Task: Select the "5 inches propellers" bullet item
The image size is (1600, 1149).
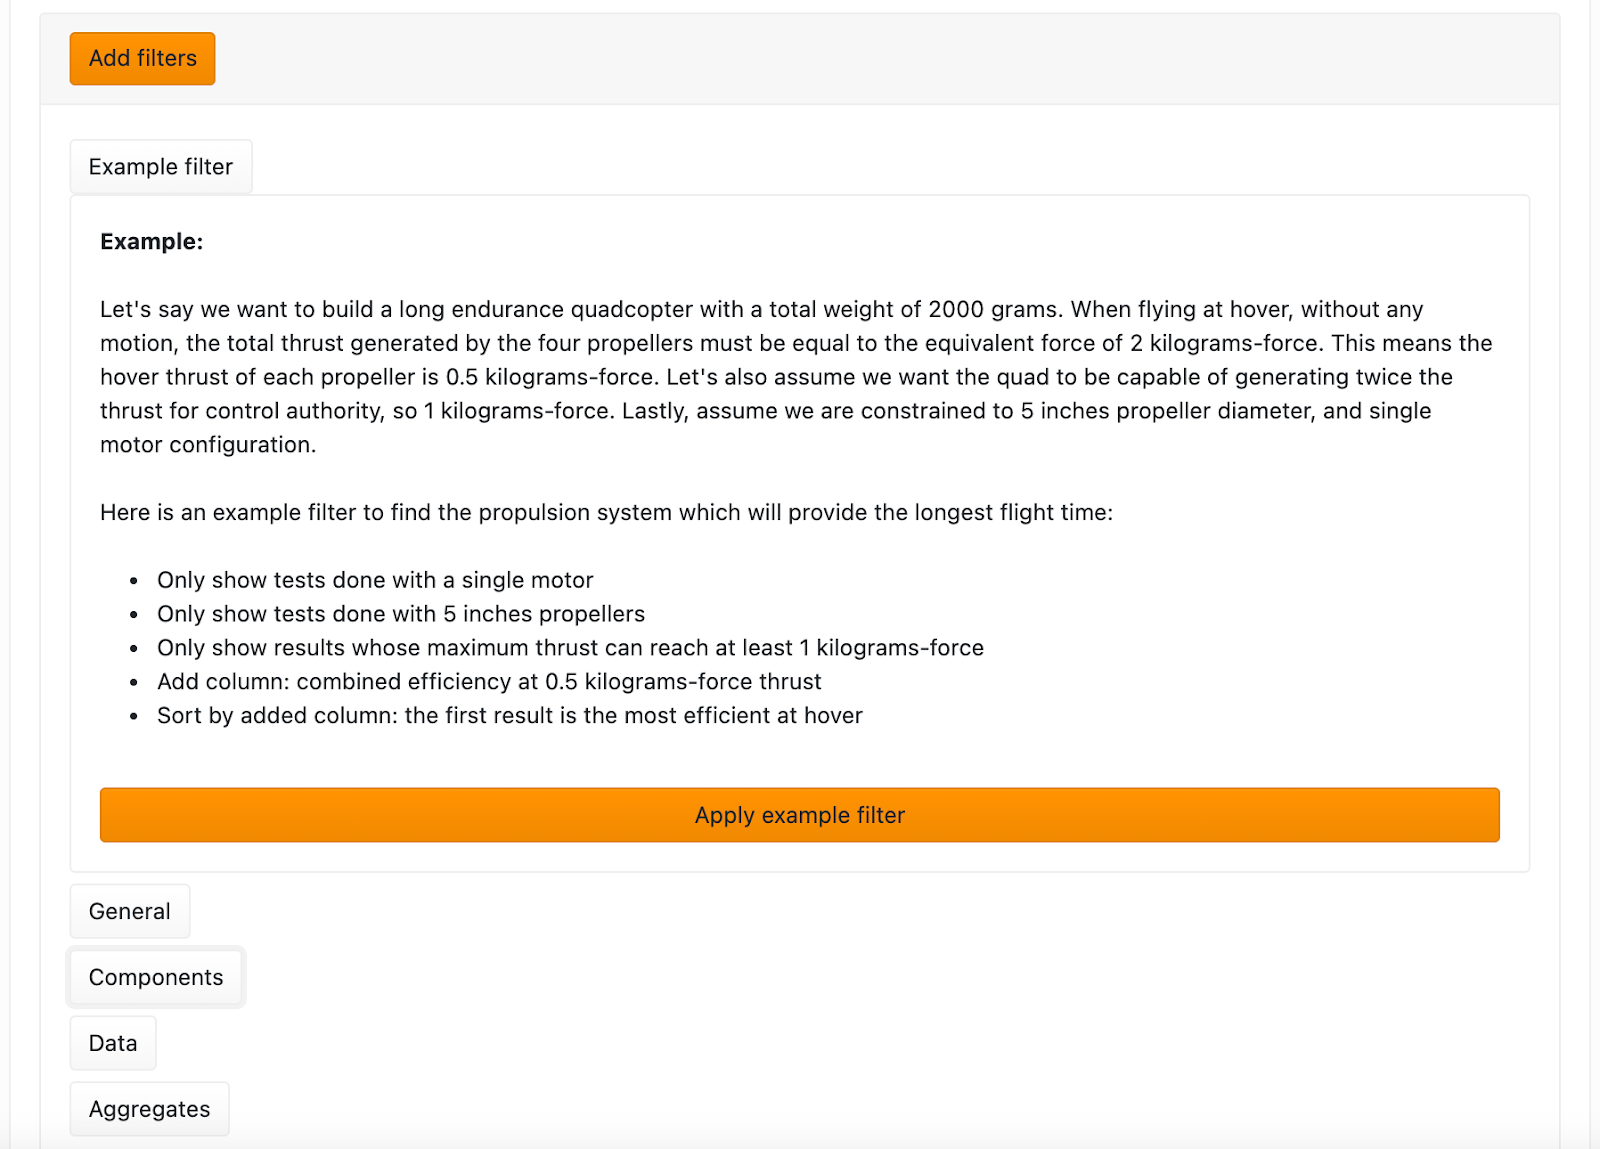Action: (401, 614)
